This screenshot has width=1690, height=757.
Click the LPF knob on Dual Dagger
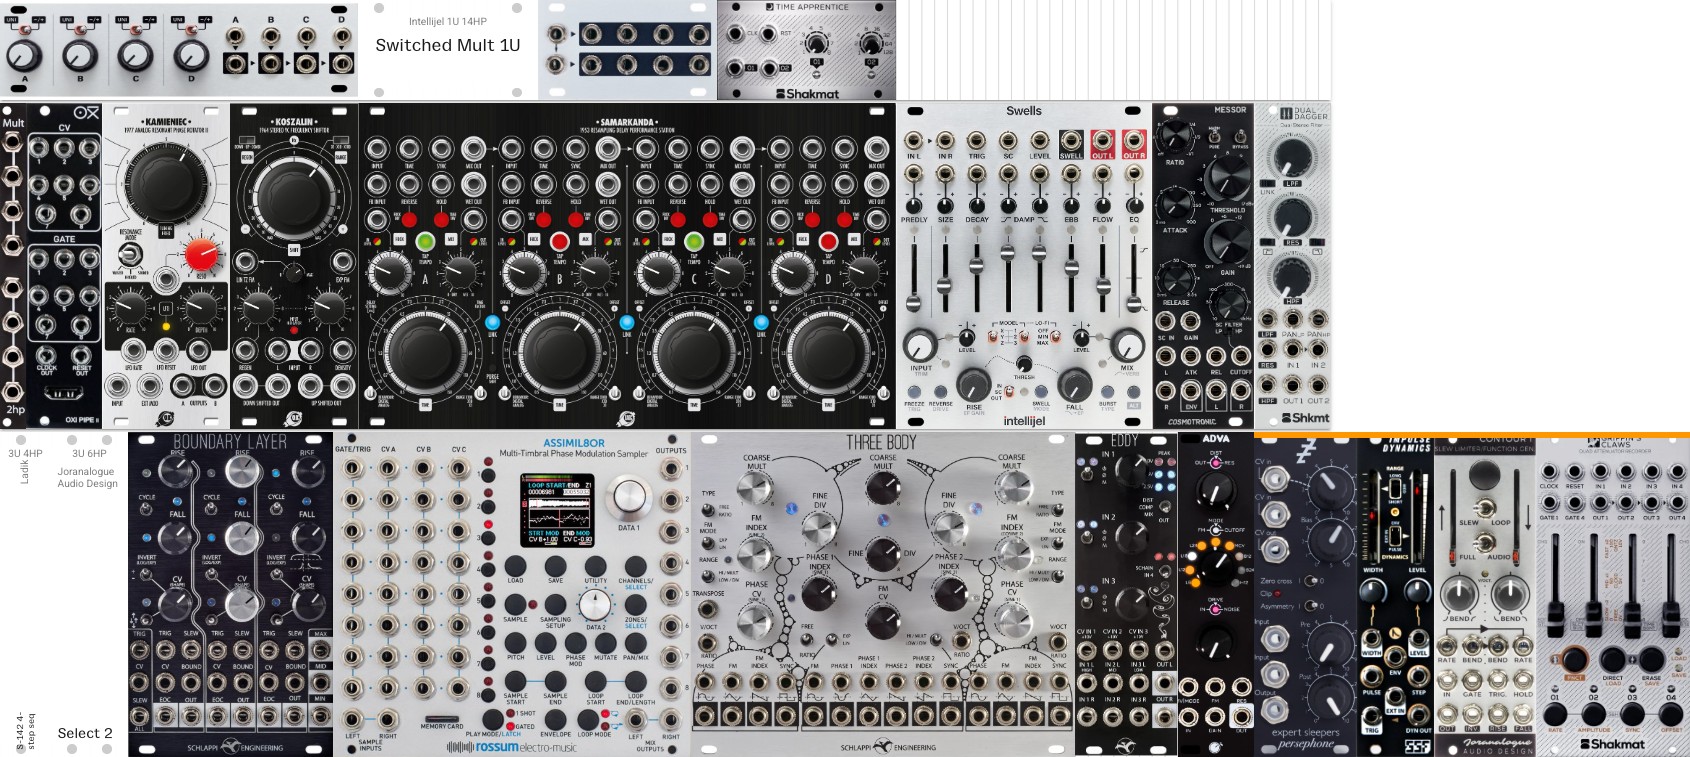[1292, 157]
